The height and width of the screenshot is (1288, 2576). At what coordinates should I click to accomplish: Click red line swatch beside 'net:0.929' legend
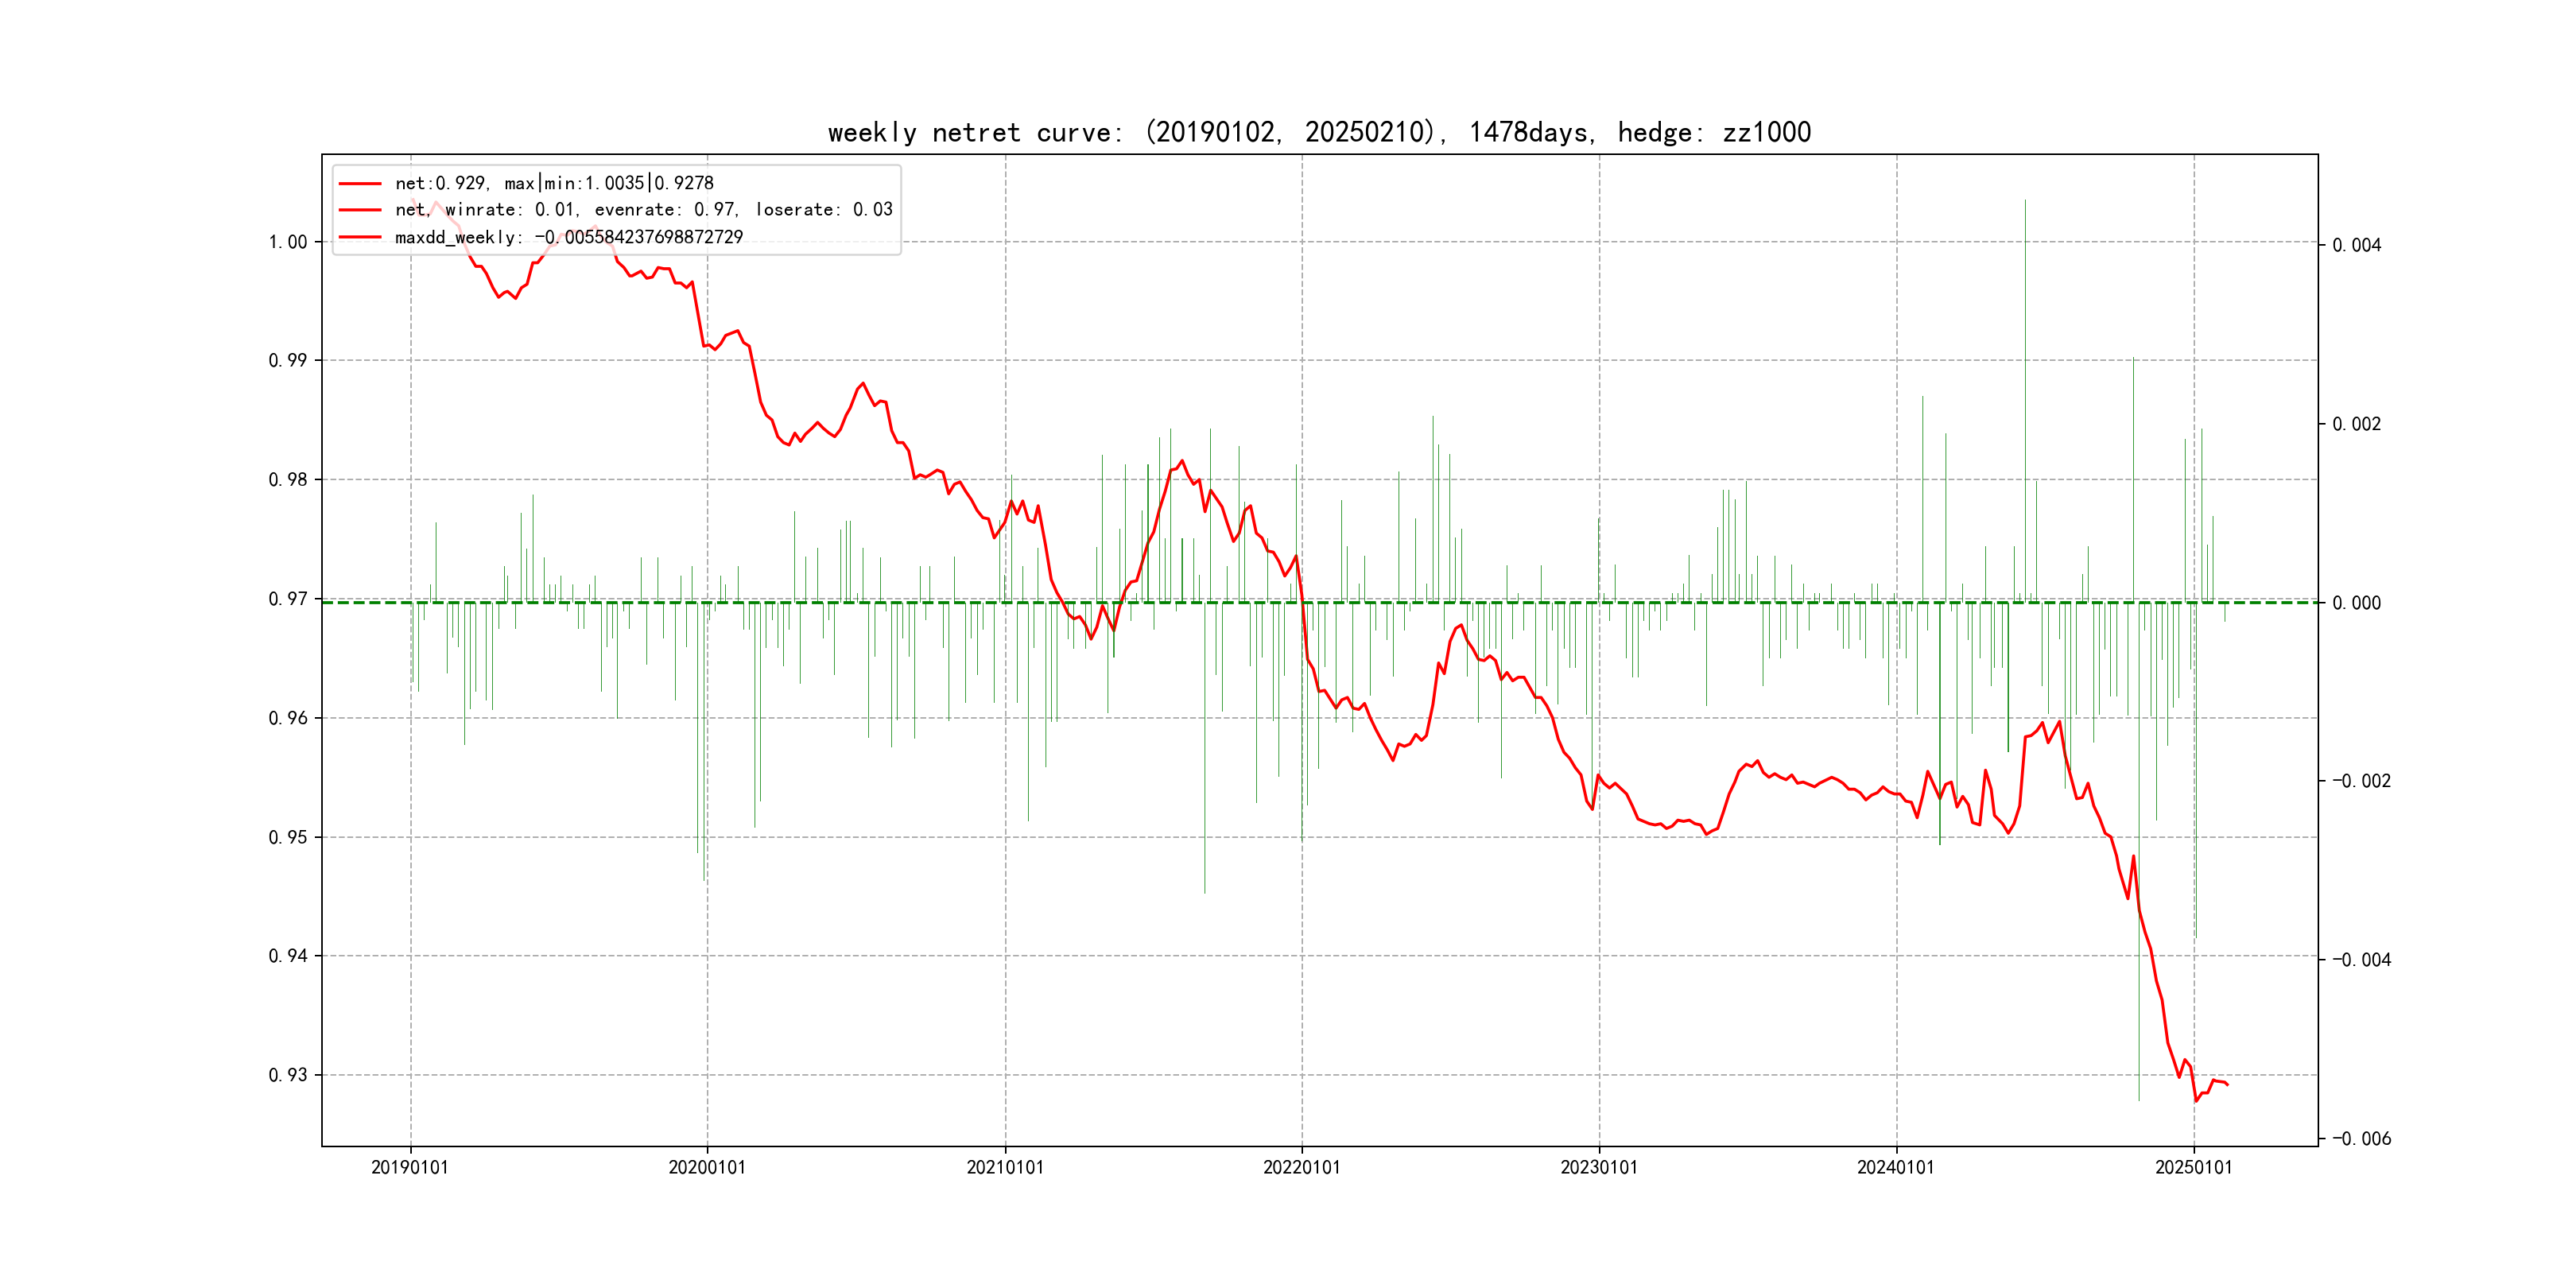point(360,183)
